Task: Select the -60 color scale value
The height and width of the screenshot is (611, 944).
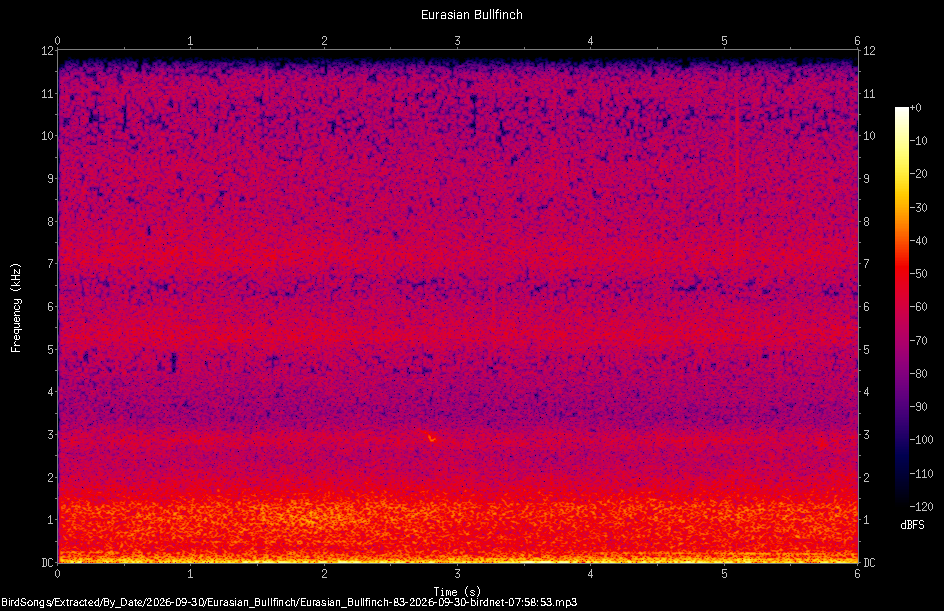Action: coord(919,307)
